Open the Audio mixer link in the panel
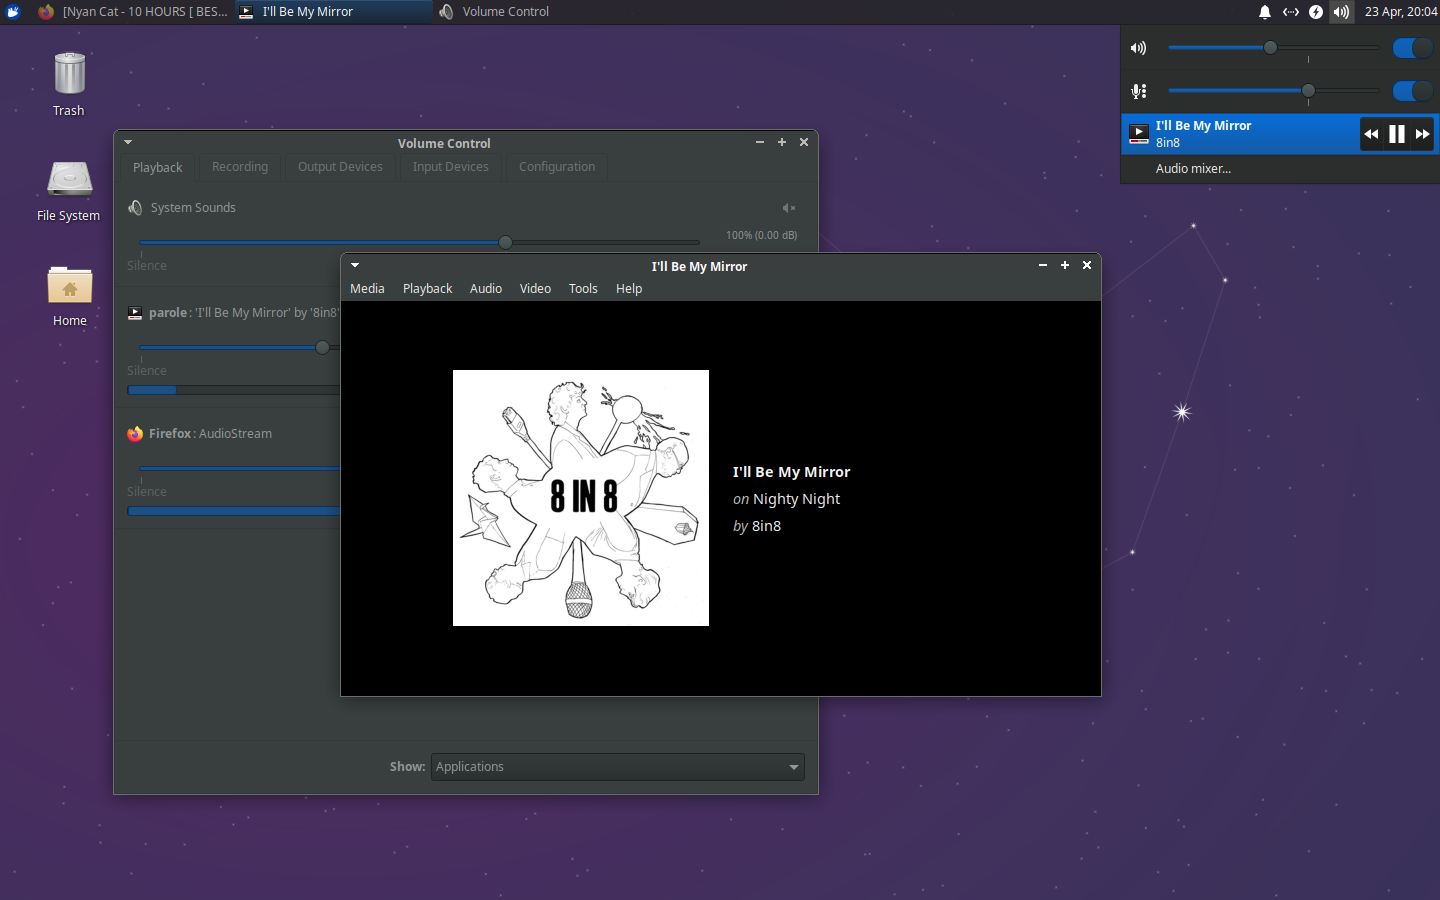 (x=1193, y=168)
